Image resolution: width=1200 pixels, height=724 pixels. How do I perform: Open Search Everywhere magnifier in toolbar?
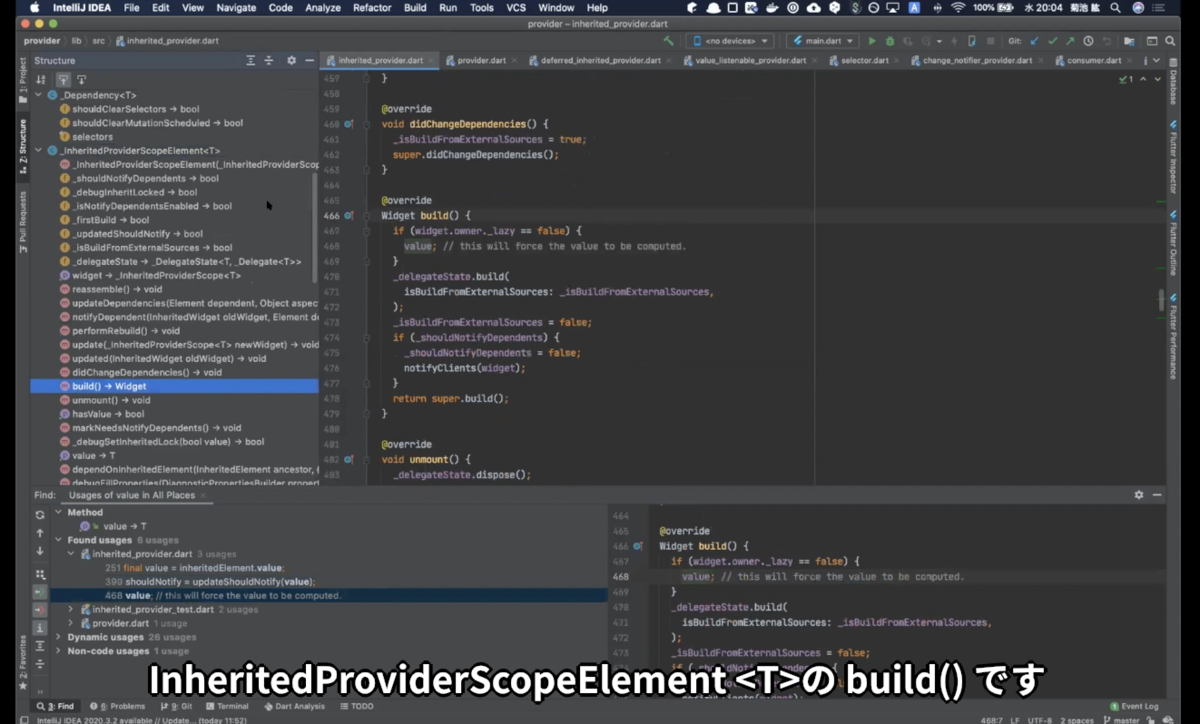click(x=1170, y=41)
